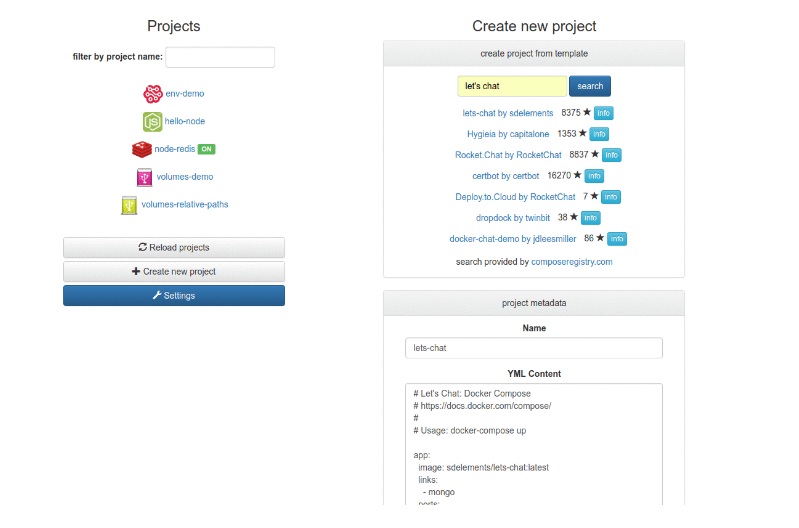Click the node-redis Redis icon

[141, 149]
